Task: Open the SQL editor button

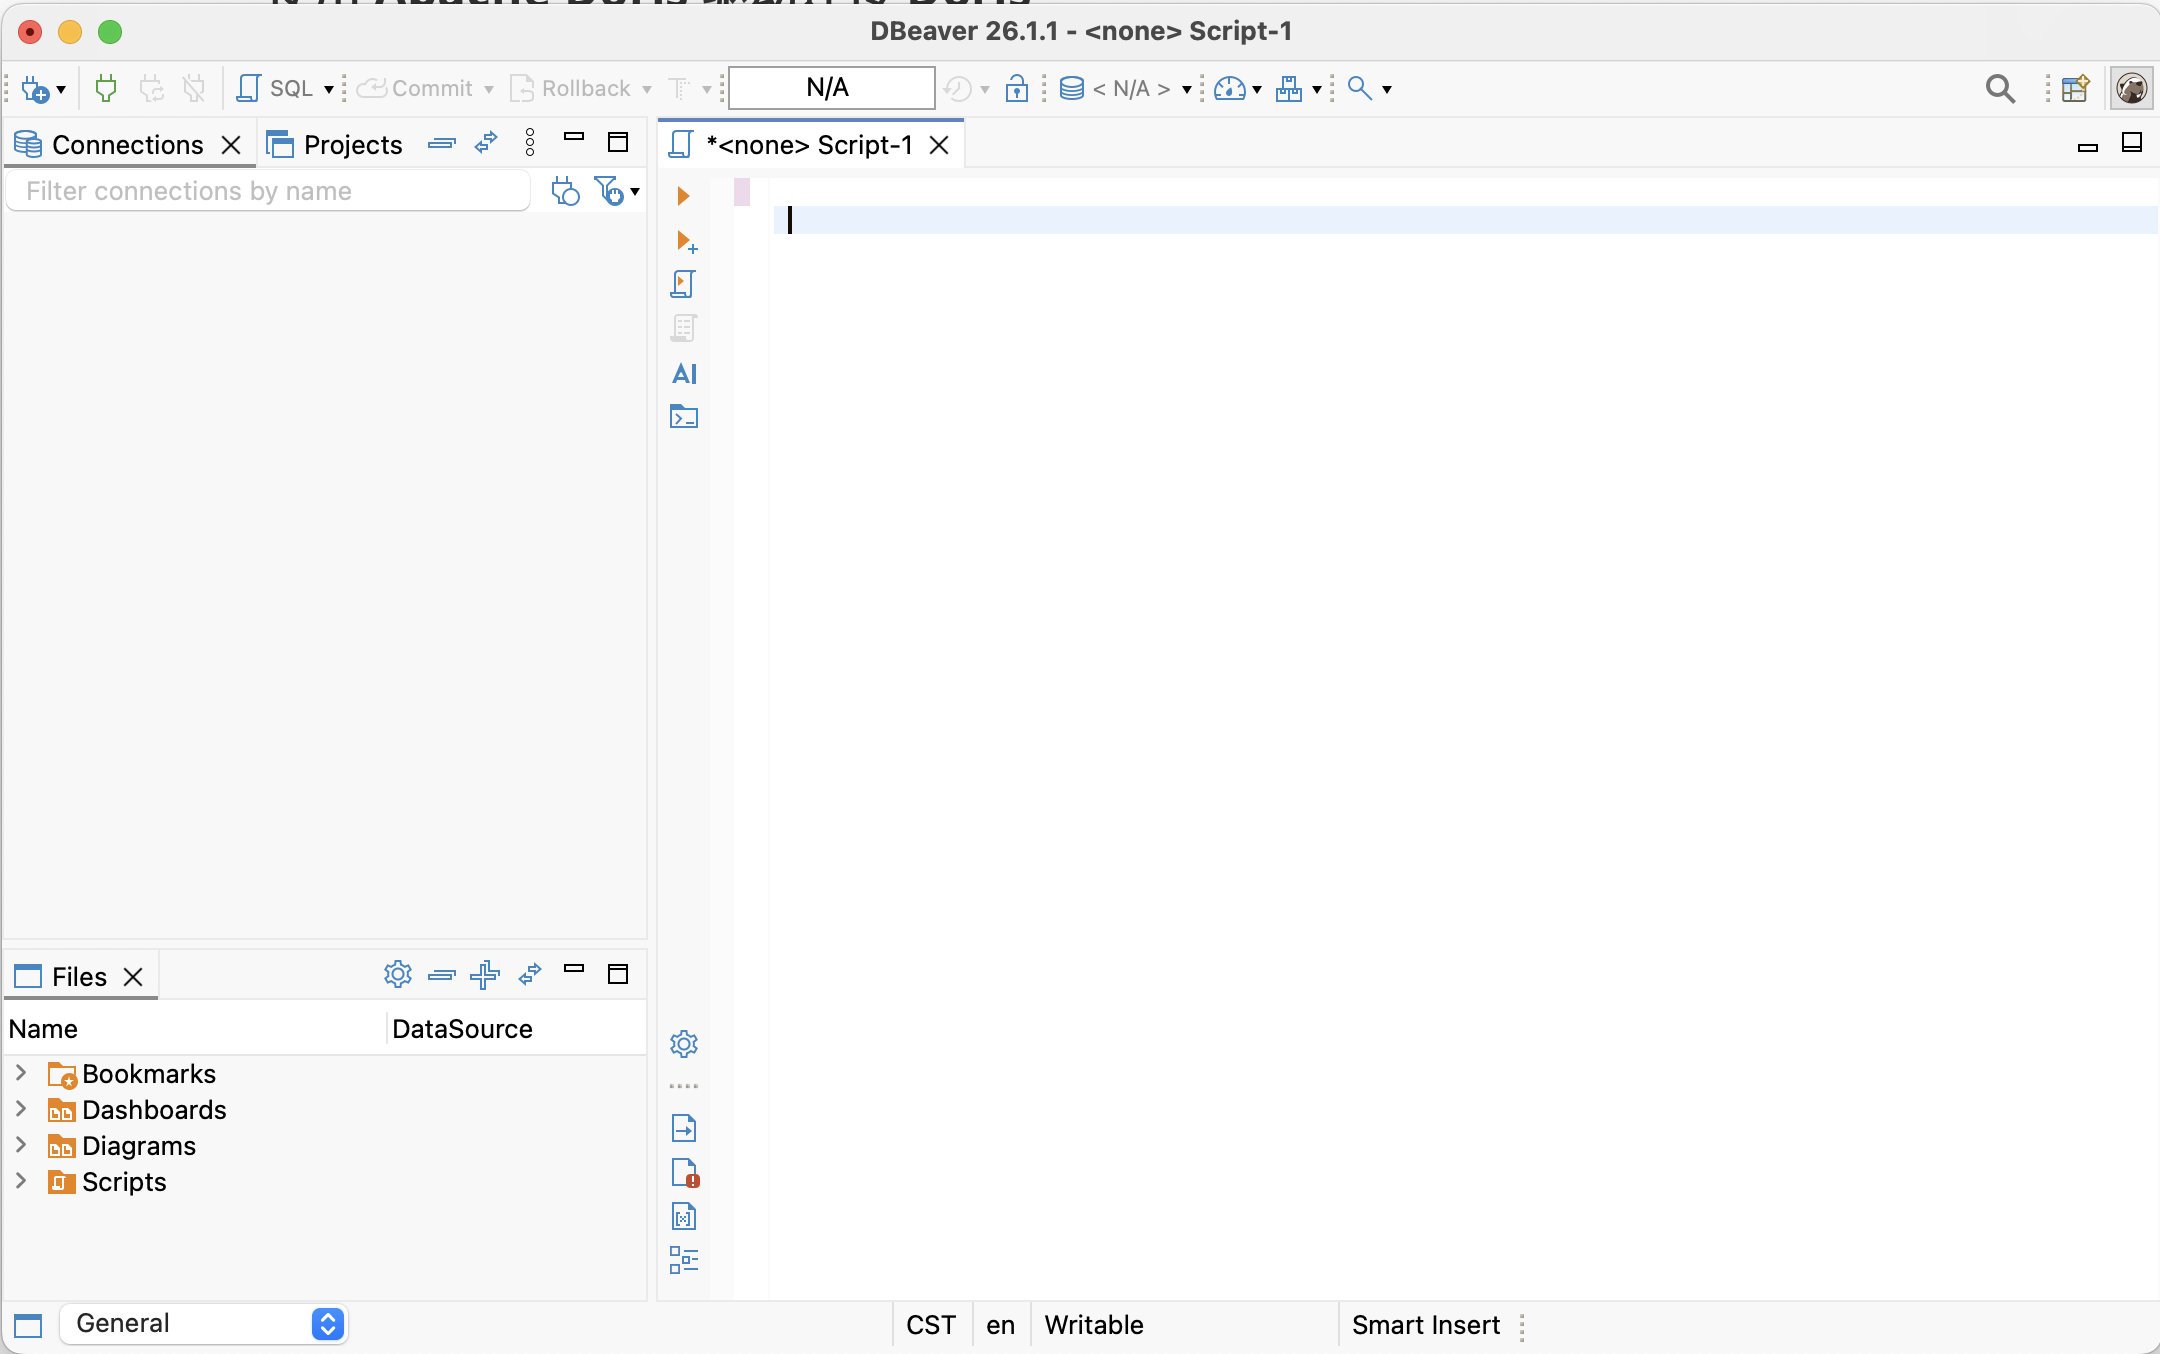Action: click(275, 88)
